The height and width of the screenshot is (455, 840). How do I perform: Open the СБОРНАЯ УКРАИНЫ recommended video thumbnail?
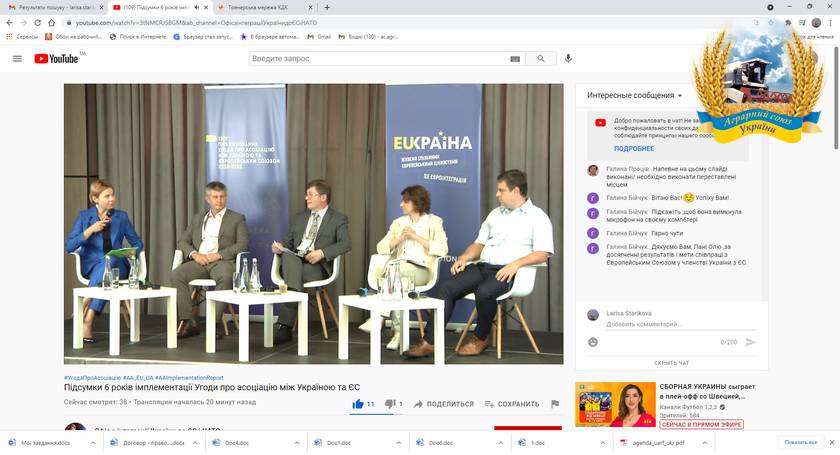616,404
